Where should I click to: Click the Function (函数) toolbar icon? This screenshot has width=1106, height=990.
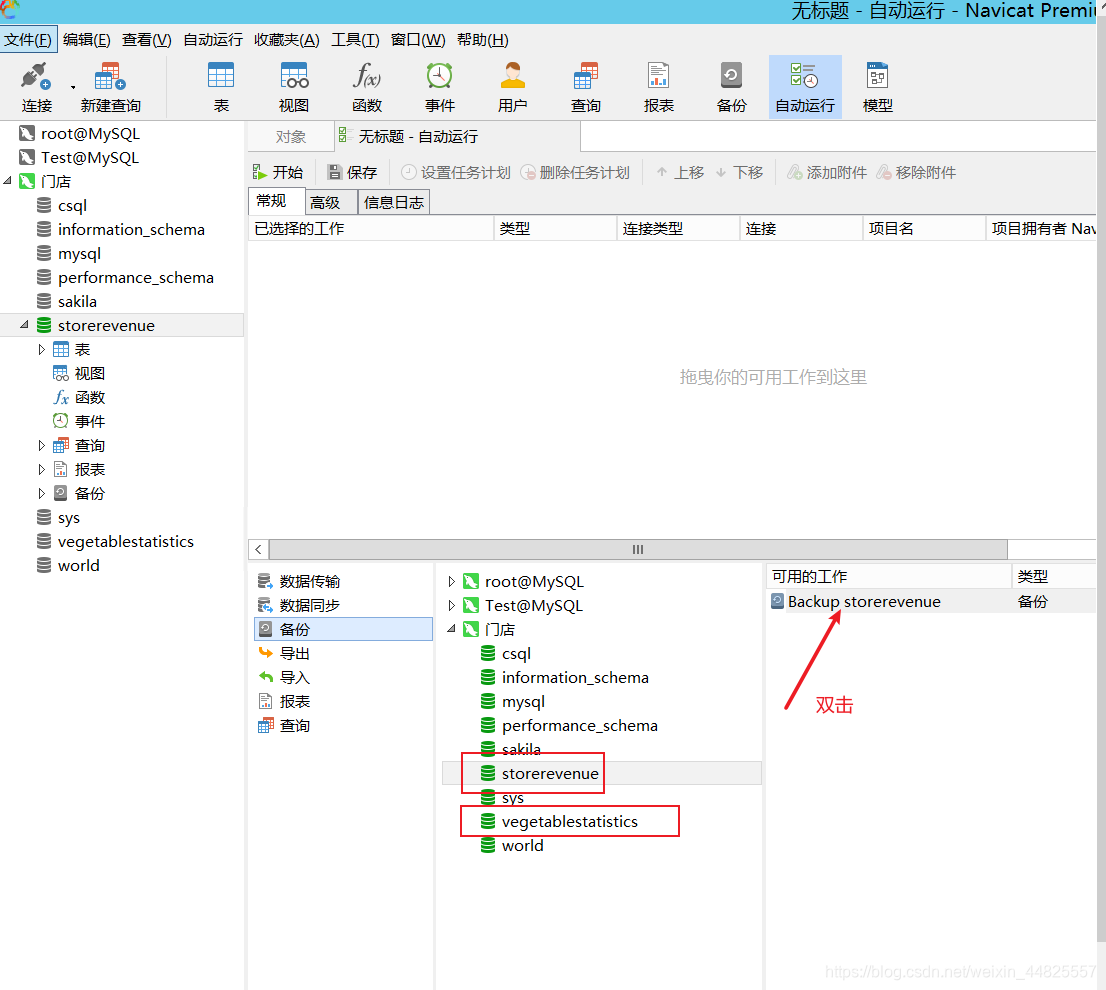[x=367, y=87]
